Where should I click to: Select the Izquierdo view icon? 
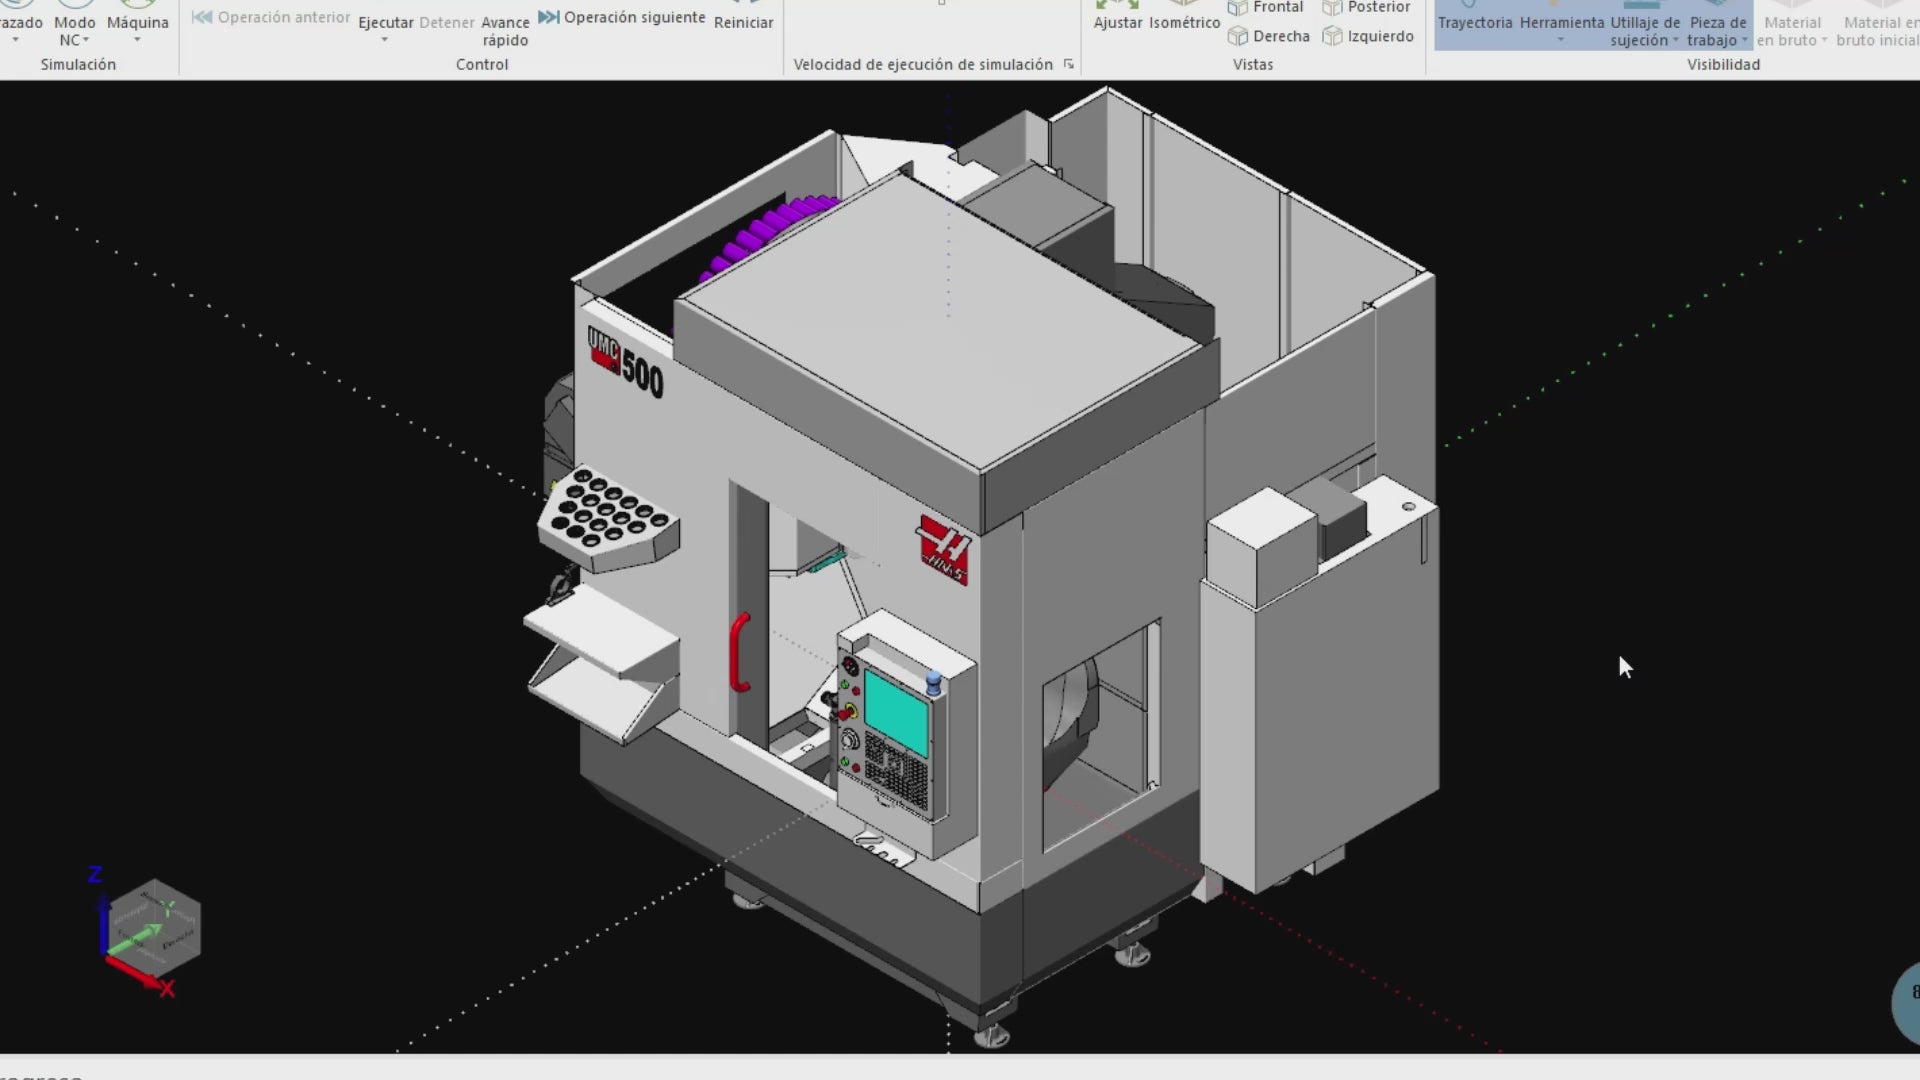(x=1334, y=36)
